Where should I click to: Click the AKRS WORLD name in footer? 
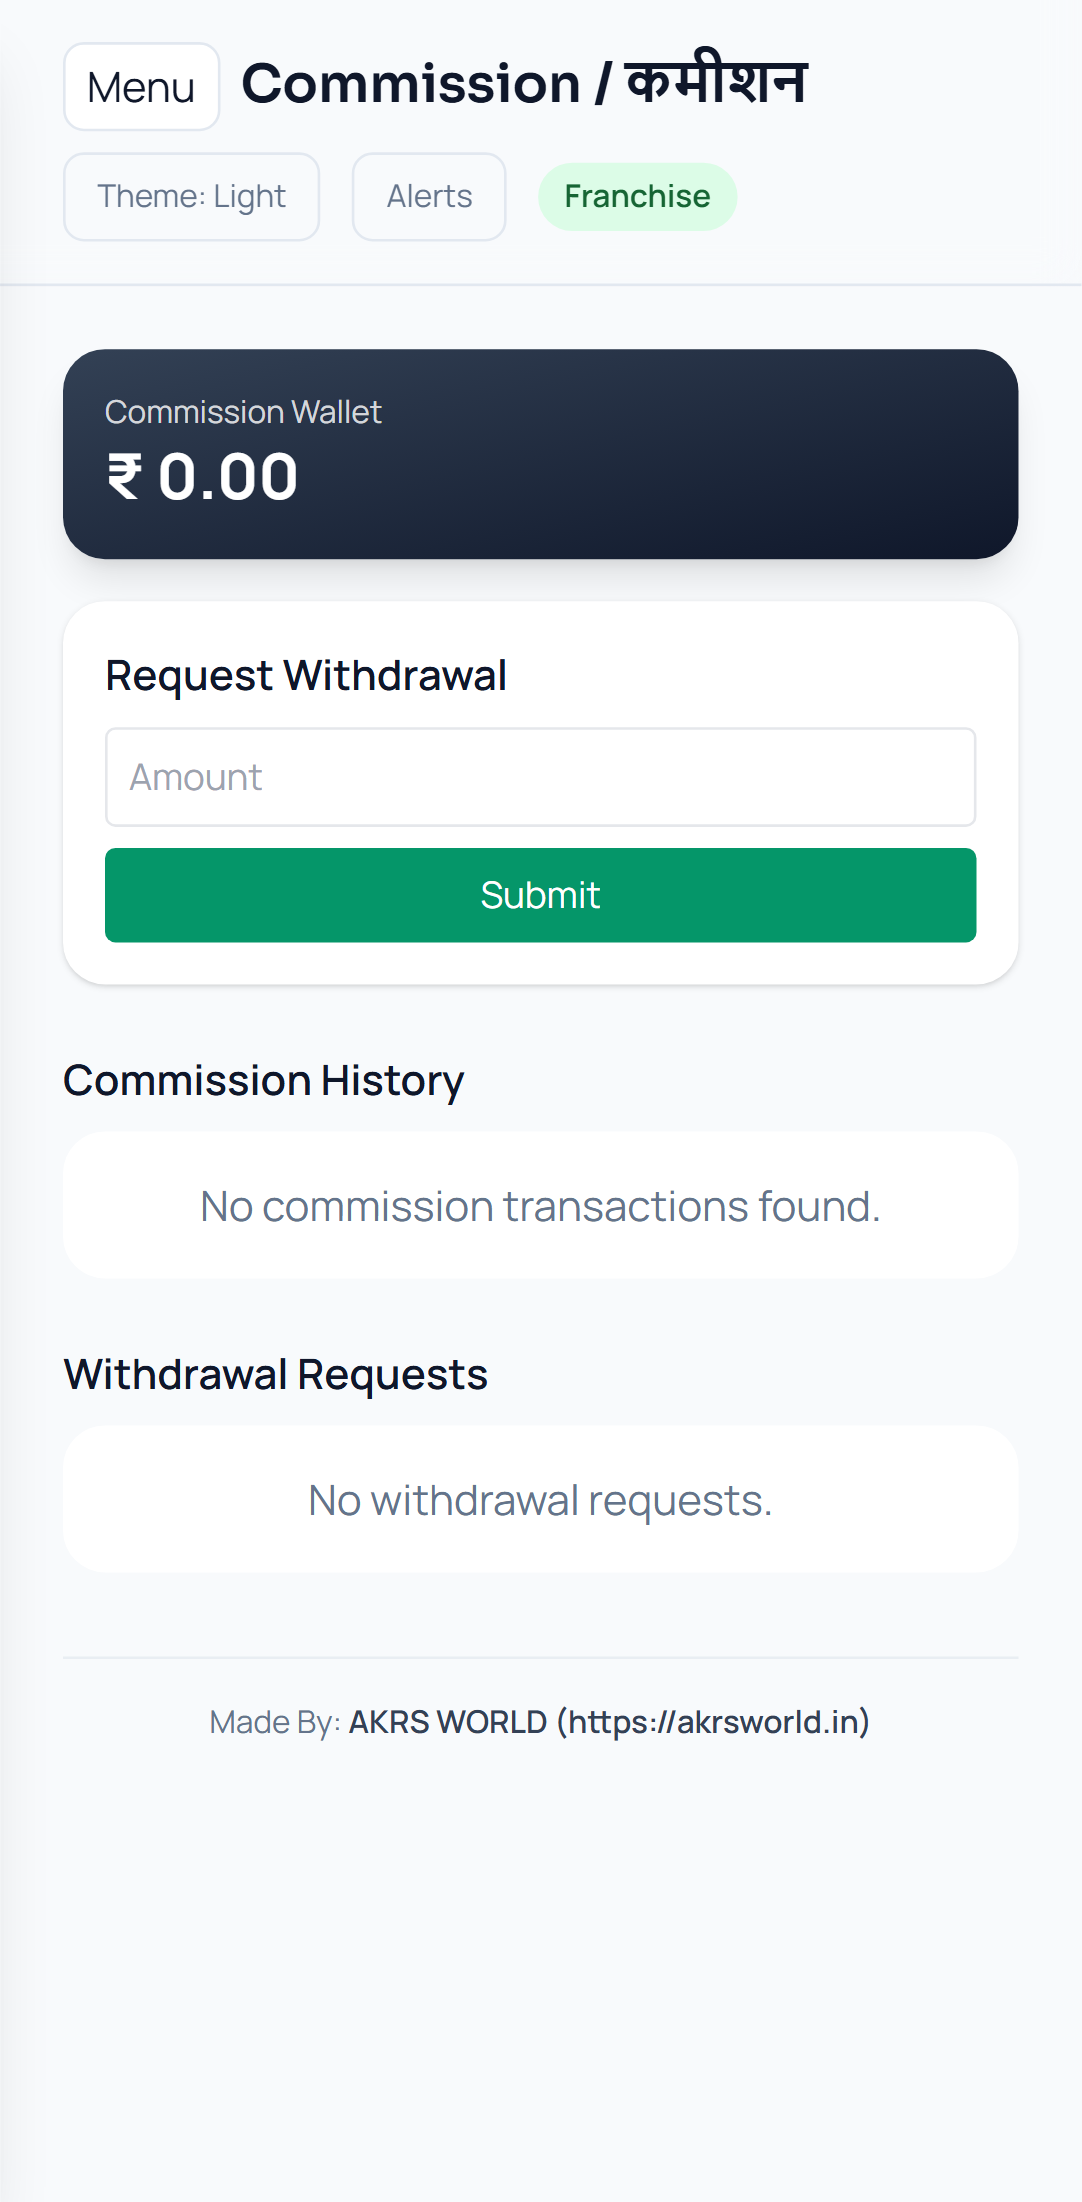pyautogui.click(x=447, y=1722)
